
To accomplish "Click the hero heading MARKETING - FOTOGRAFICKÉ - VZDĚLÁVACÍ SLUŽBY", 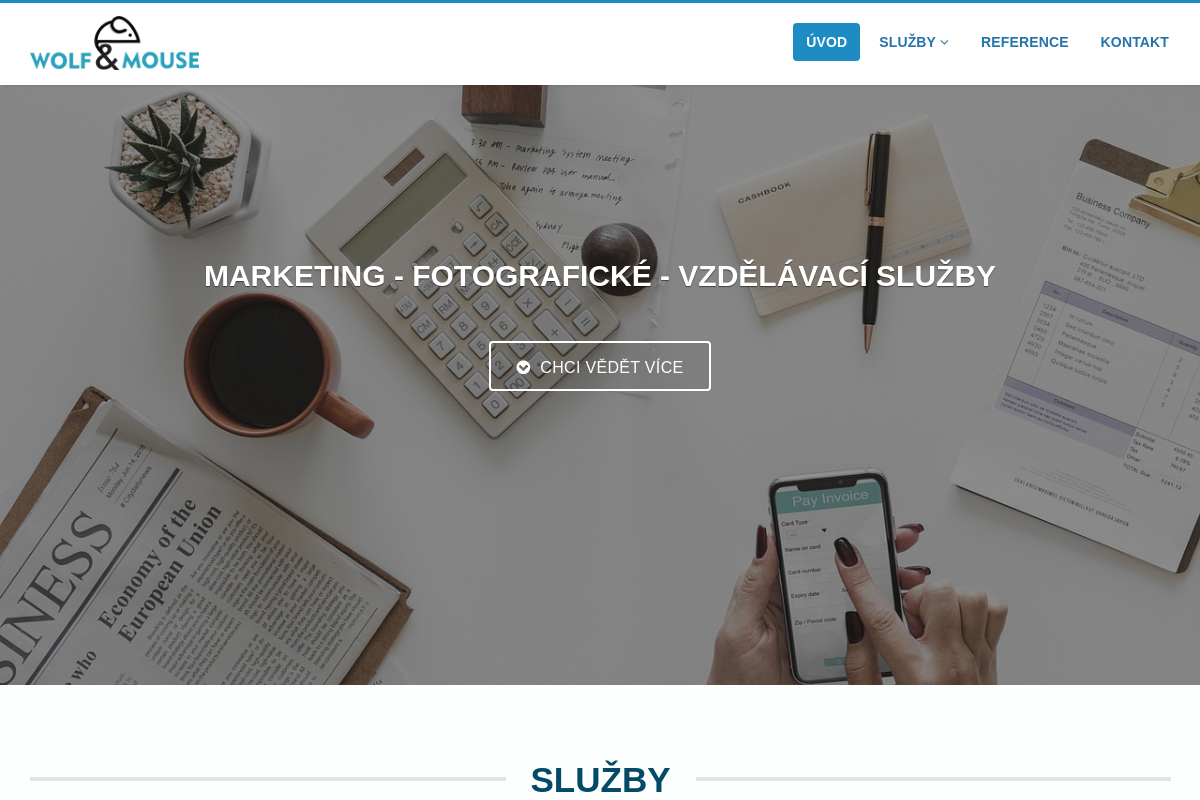I will 600,276.
